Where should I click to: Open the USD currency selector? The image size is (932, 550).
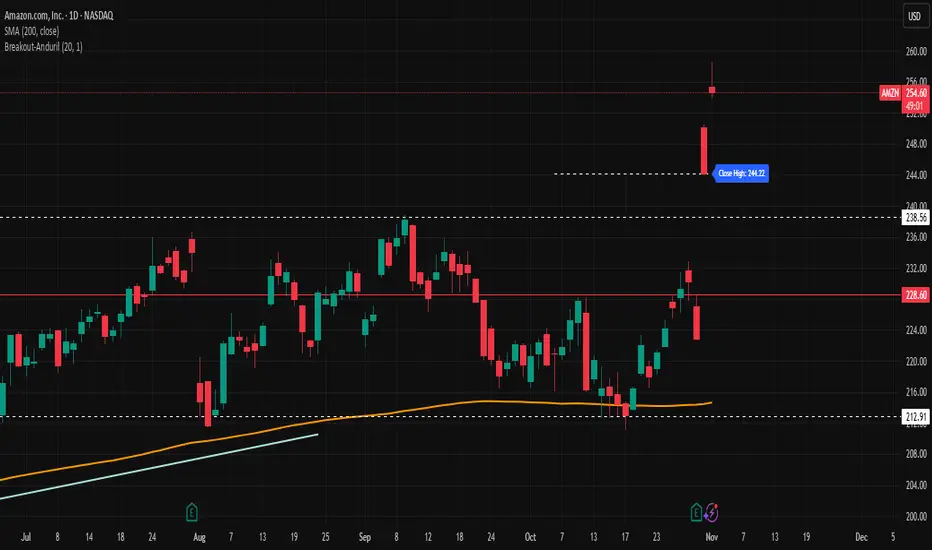tap(914, 16)
